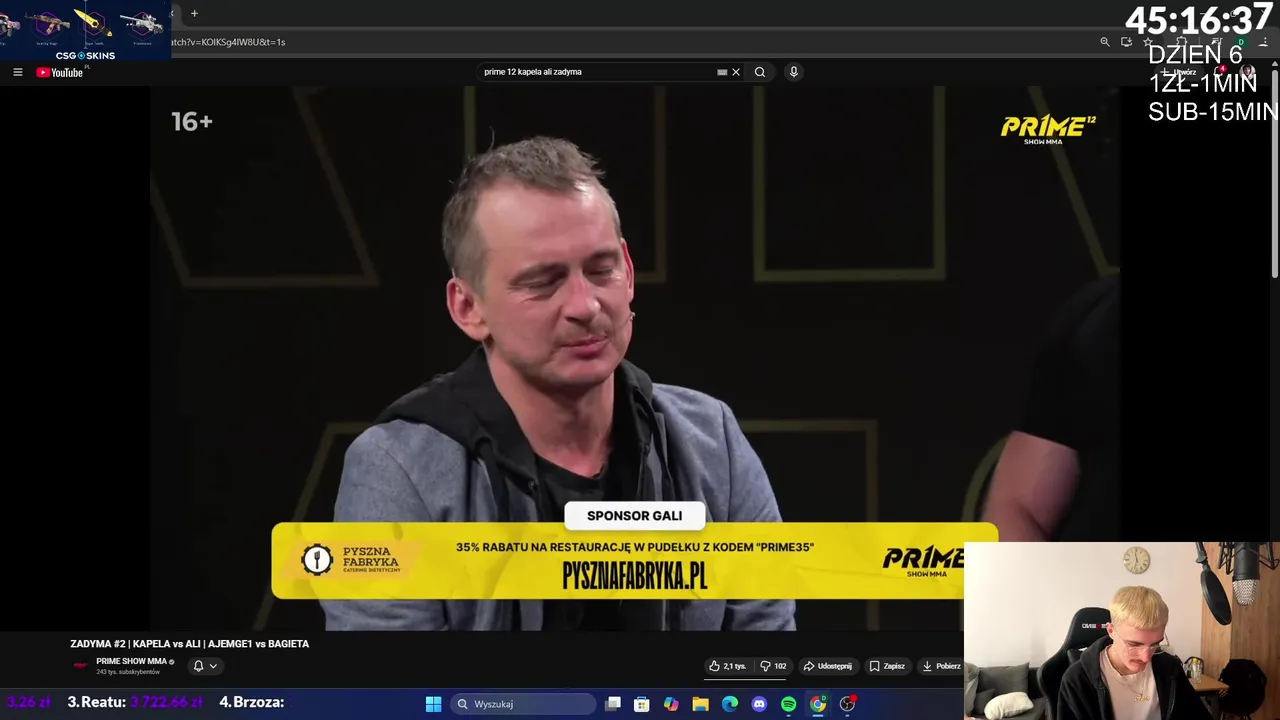The width and height of the screenshot is (1280, 720).
Task: Focus the YouTube search field
Action: tap(597, 72)
